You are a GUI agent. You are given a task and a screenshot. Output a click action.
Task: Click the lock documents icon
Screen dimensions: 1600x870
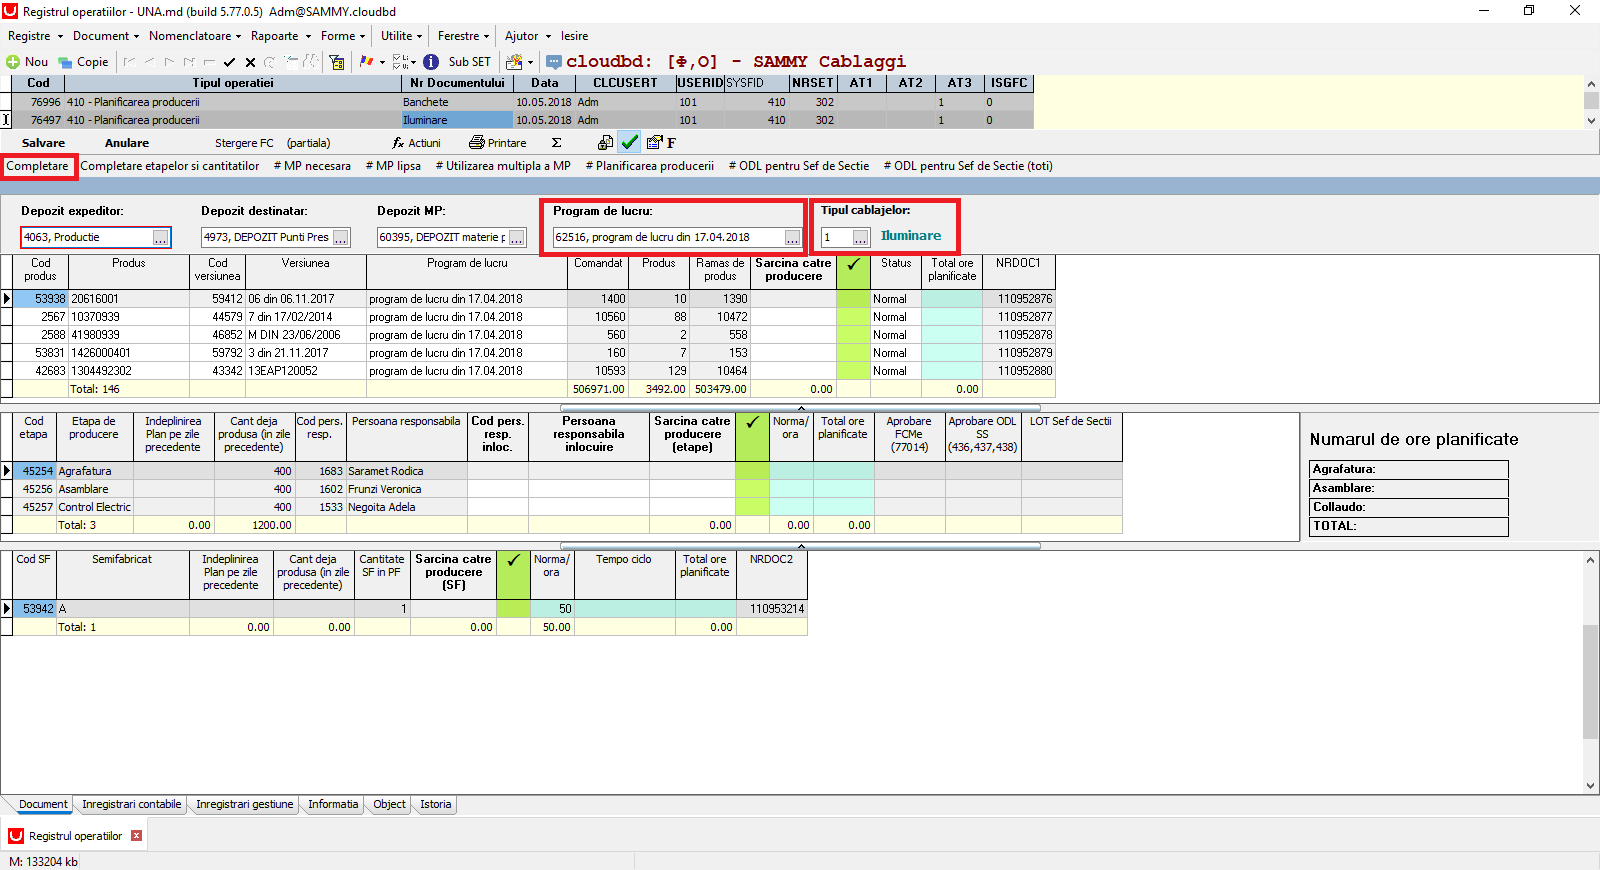pos(605,143)
